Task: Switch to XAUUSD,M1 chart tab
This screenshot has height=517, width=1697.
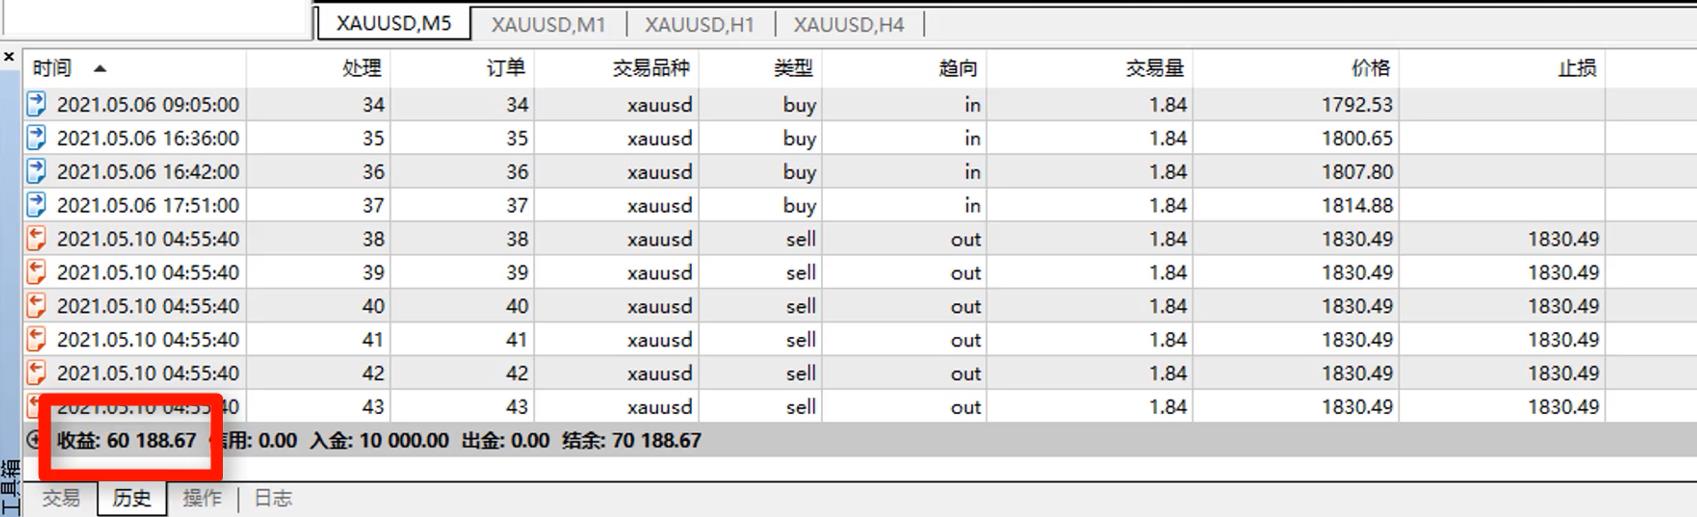Action: point(548,24)
